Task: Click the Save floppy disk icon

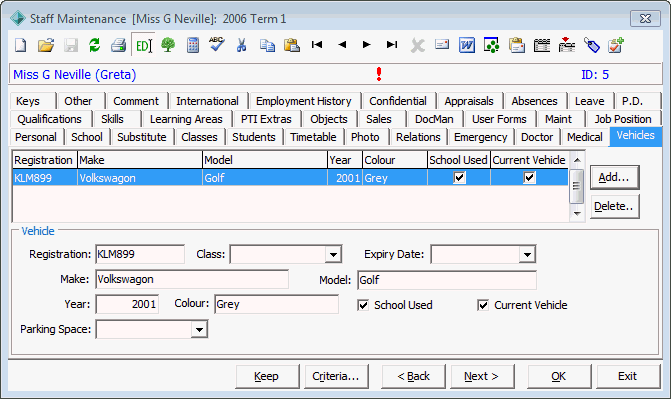Action: 71,45
